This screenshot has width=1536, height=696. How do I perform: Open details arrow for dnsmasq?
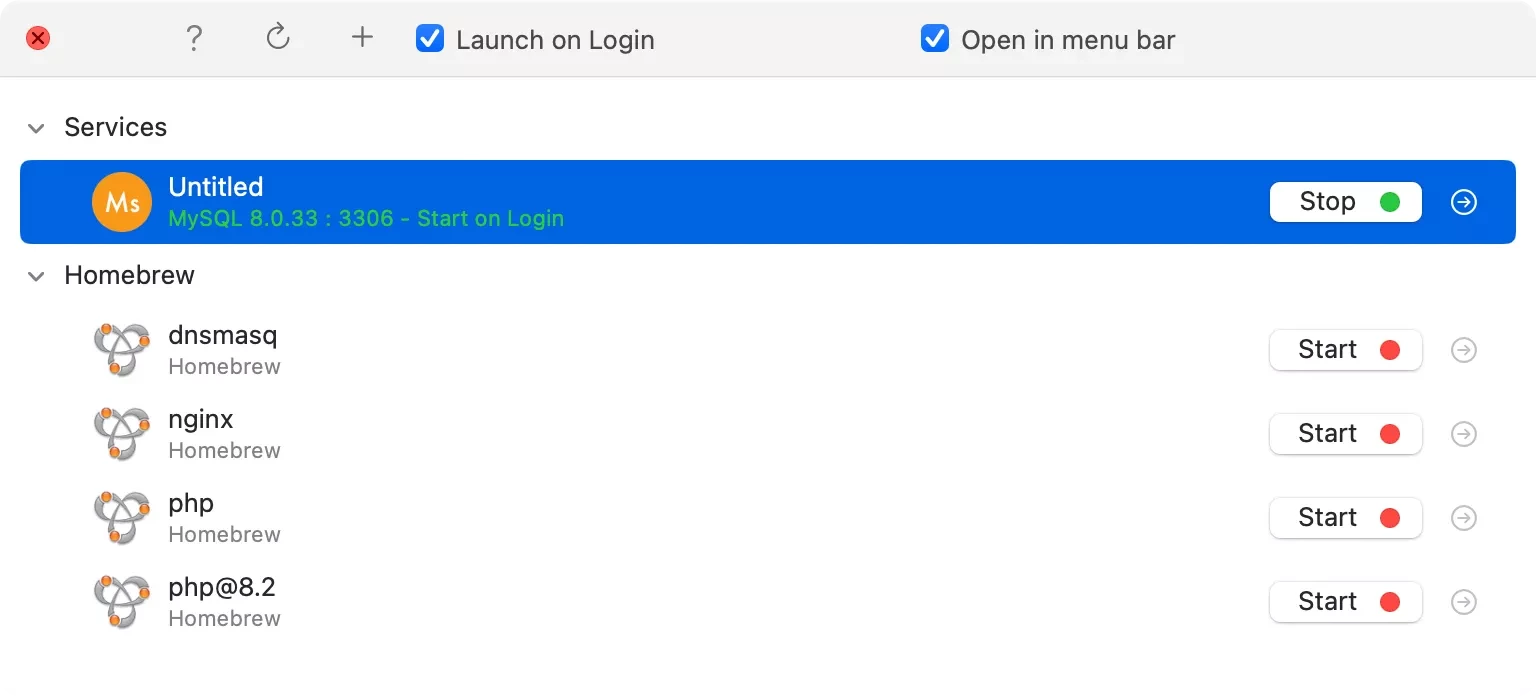tap(1464, 350)
